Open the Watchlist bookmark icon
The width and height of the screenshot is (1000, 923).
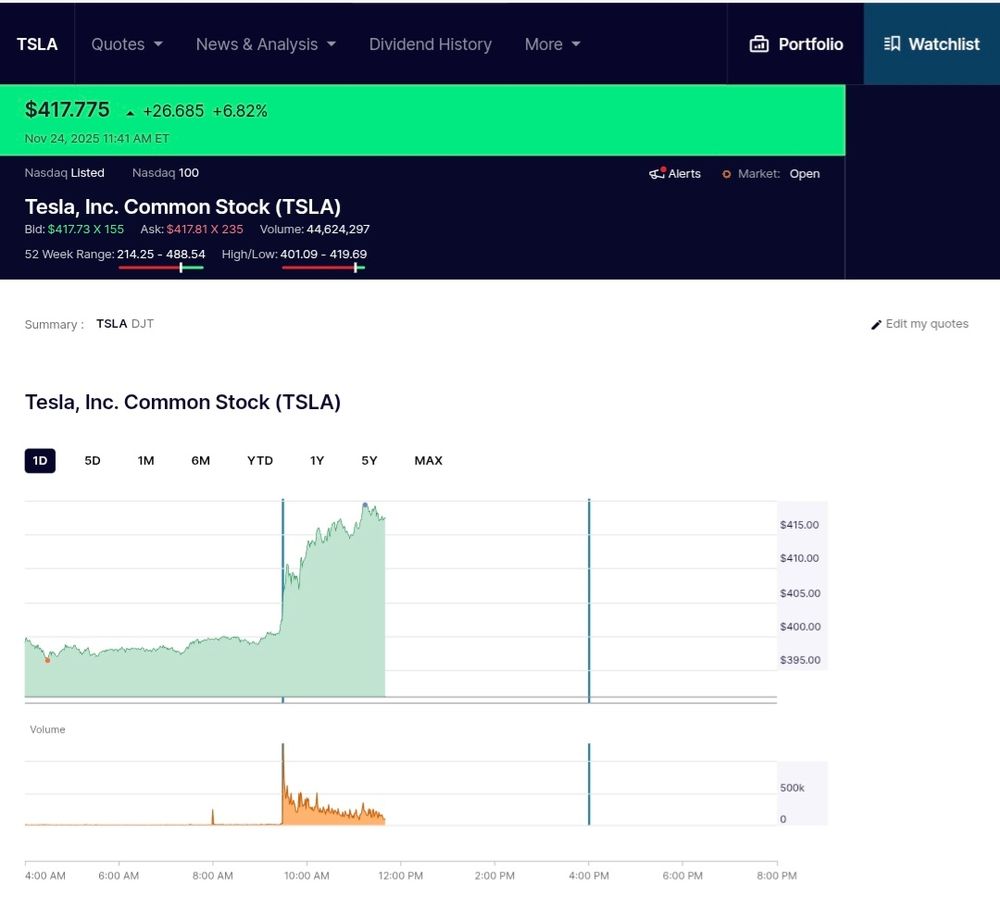pyautogui.click(x=892, y=43)
